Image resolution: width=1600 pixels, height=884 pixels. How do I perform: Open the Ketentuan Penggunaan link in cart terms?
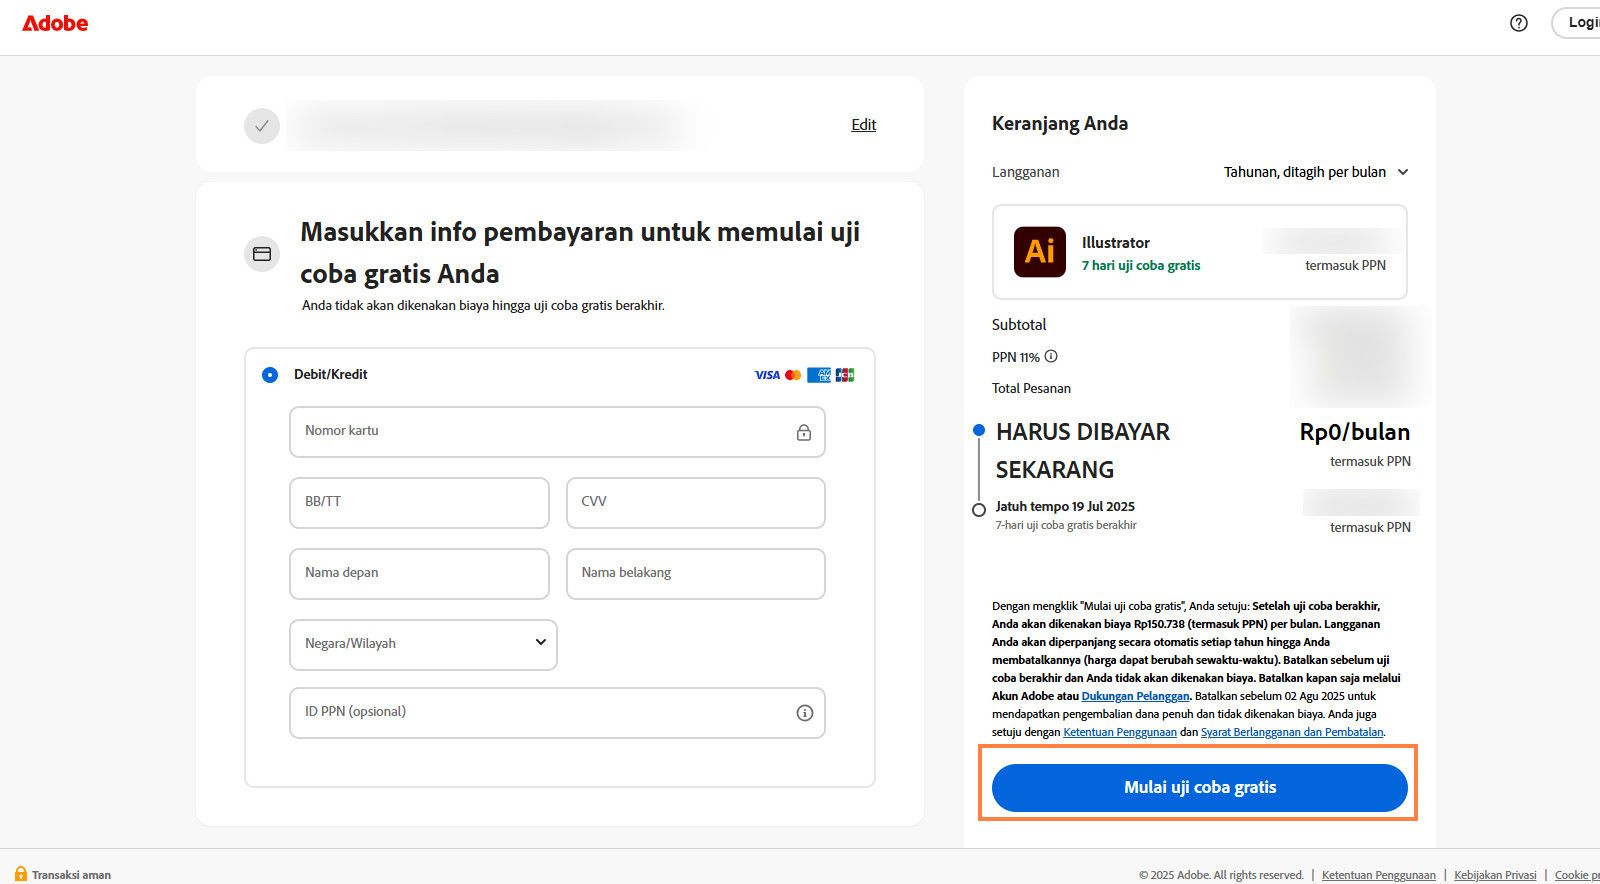point(1119,732)
